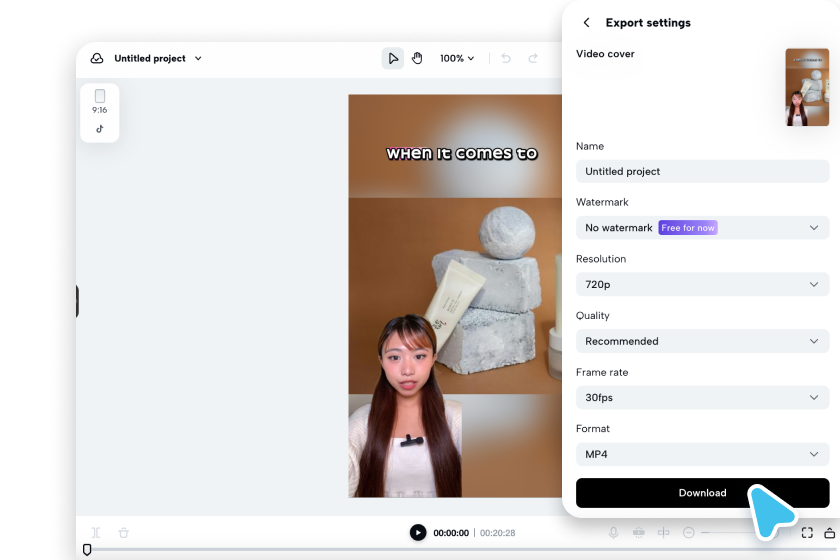Click the align-split center icon
The image size is (840, 560).
pyautogui.click(x=663, y=533)
